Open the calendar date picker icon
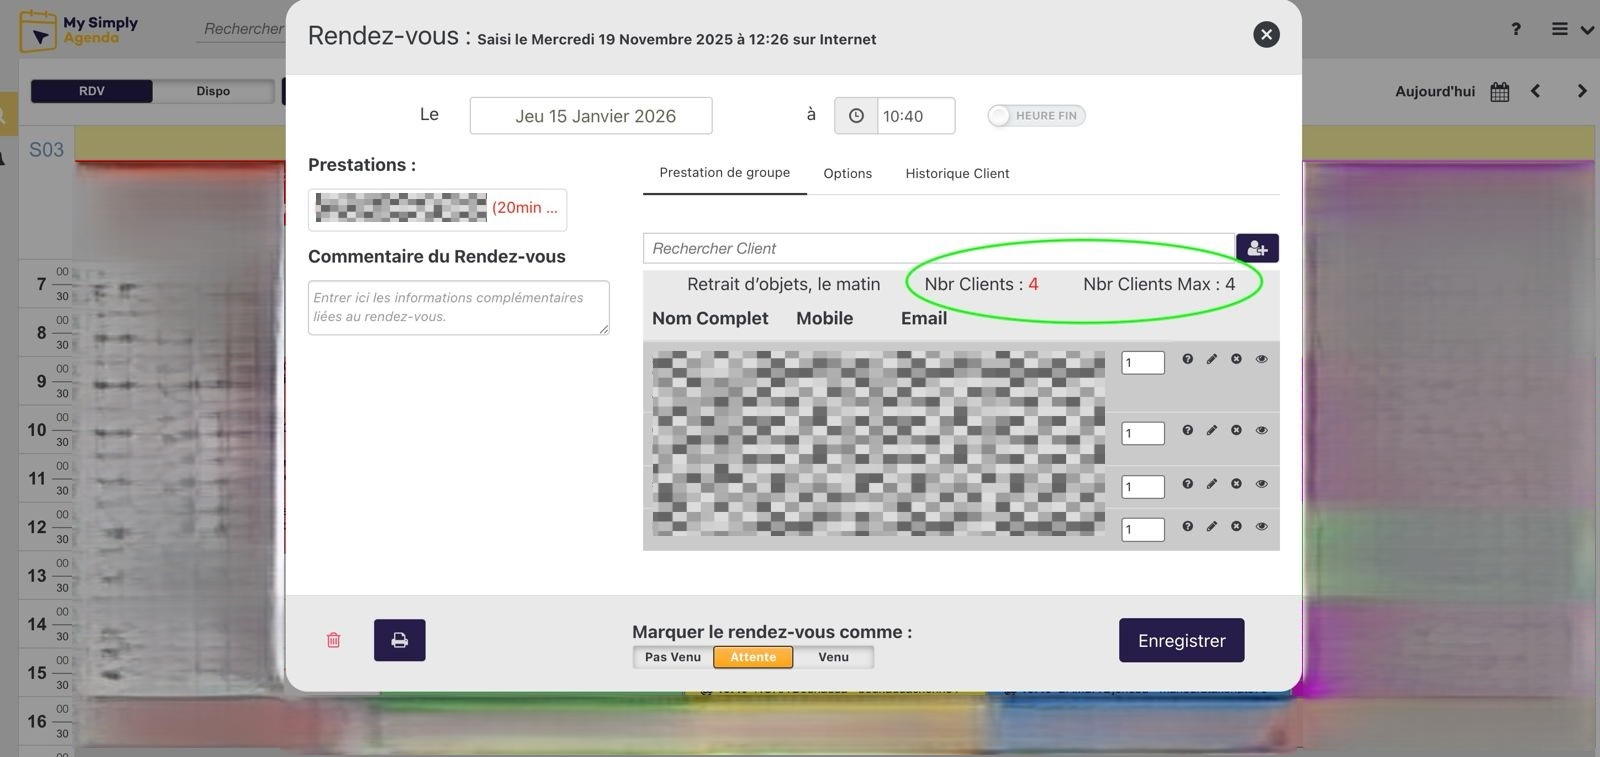 tap(1499, 92)
